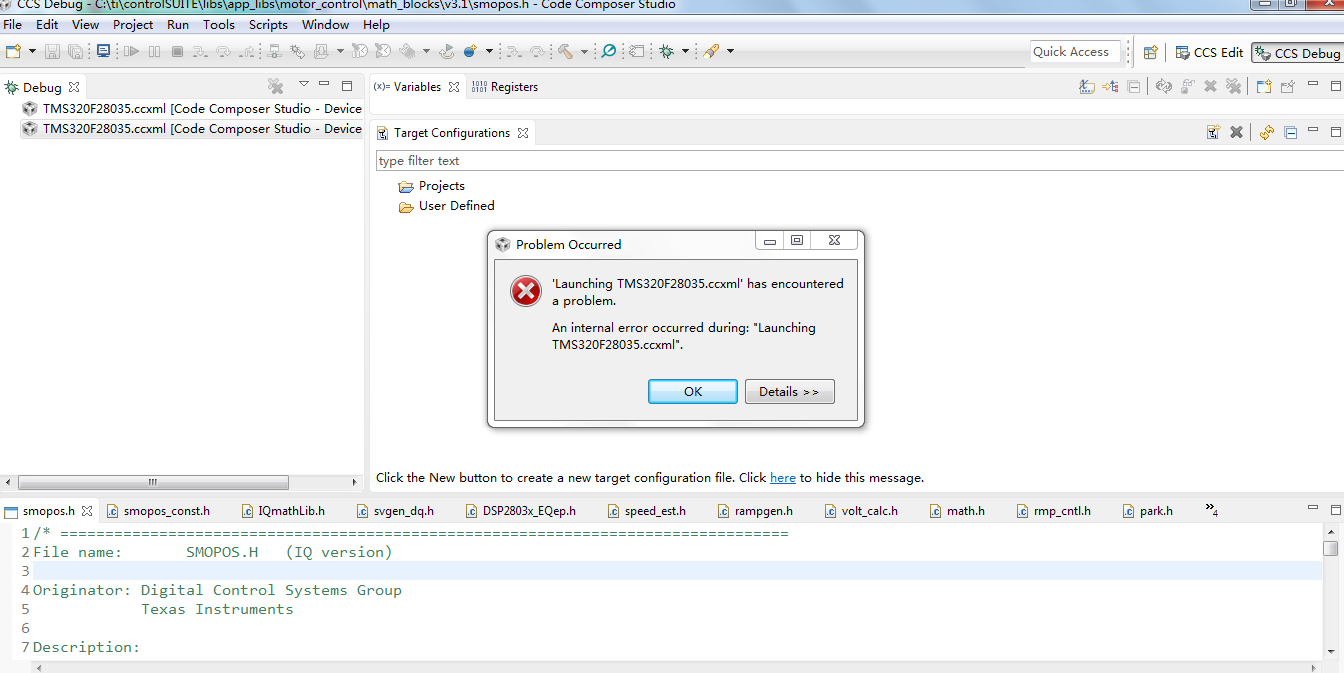The width and height of the screenshot is (1344, 673).
Task: Switch to the CCS Edit perspective
Action: pyautogui.click(x=1208, y=52)
